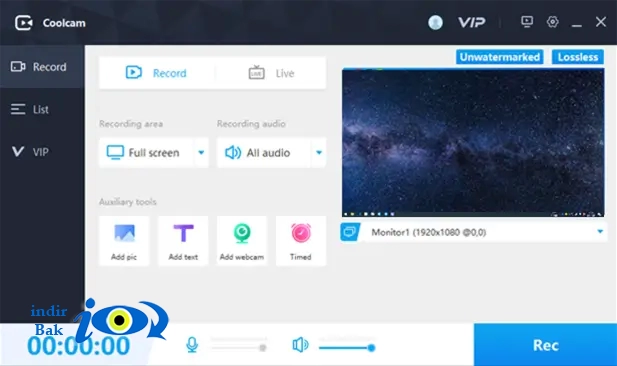Screen dimensions: 617x366
Task: Open the VIP sidebar item
Action: [x=42, y=152]
